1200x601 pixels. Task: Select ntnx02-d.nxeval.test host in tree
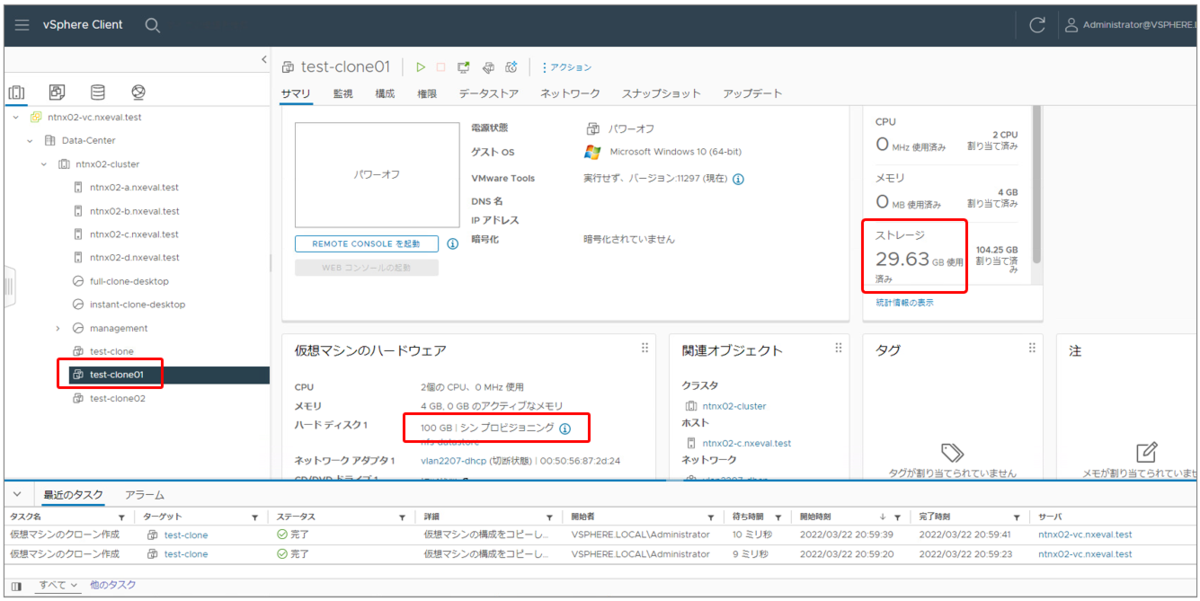[134, 258]
